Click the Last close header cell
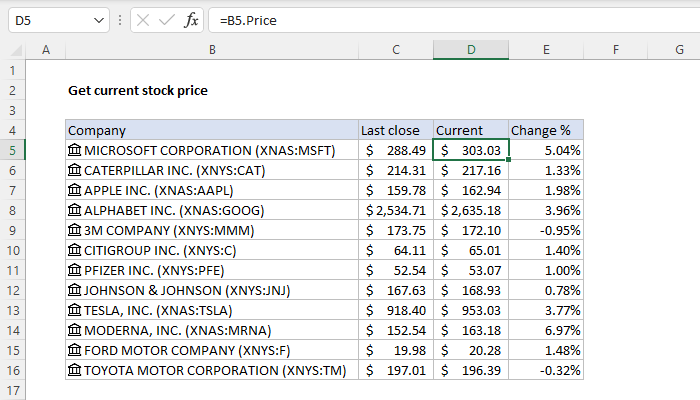This screenshot has height=400, width=700. tap(396, 130)
